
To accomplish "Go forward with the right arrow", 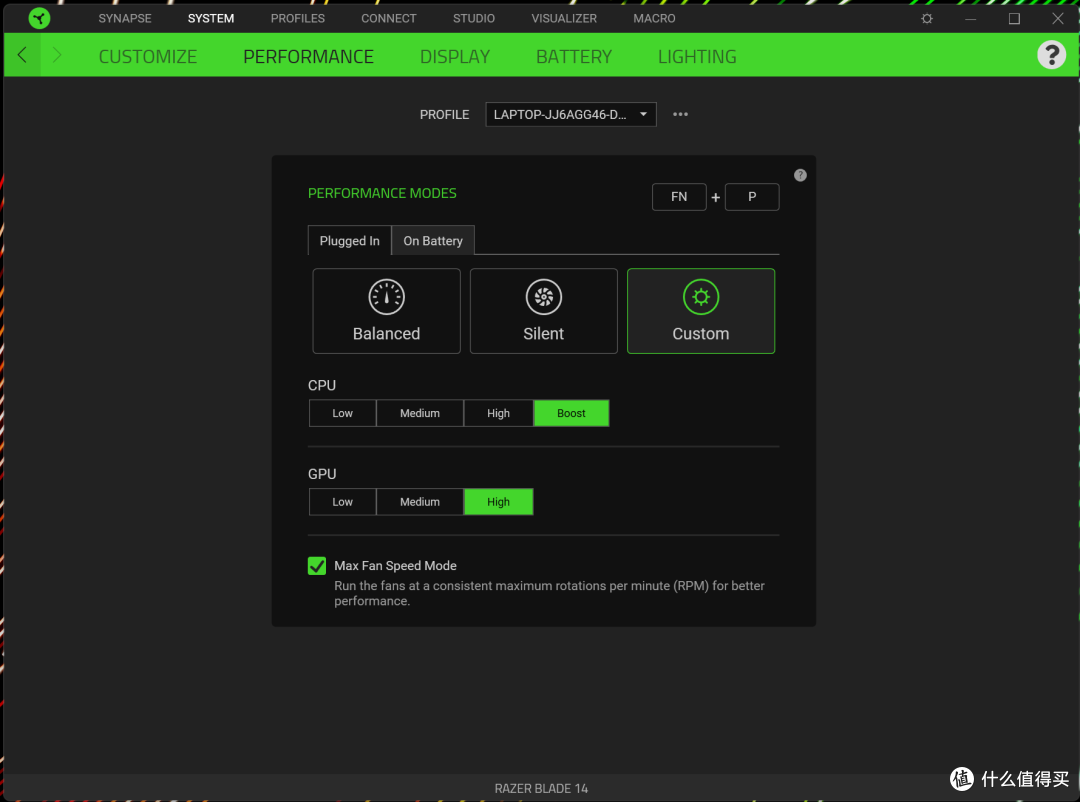I will tap(57, 55).
